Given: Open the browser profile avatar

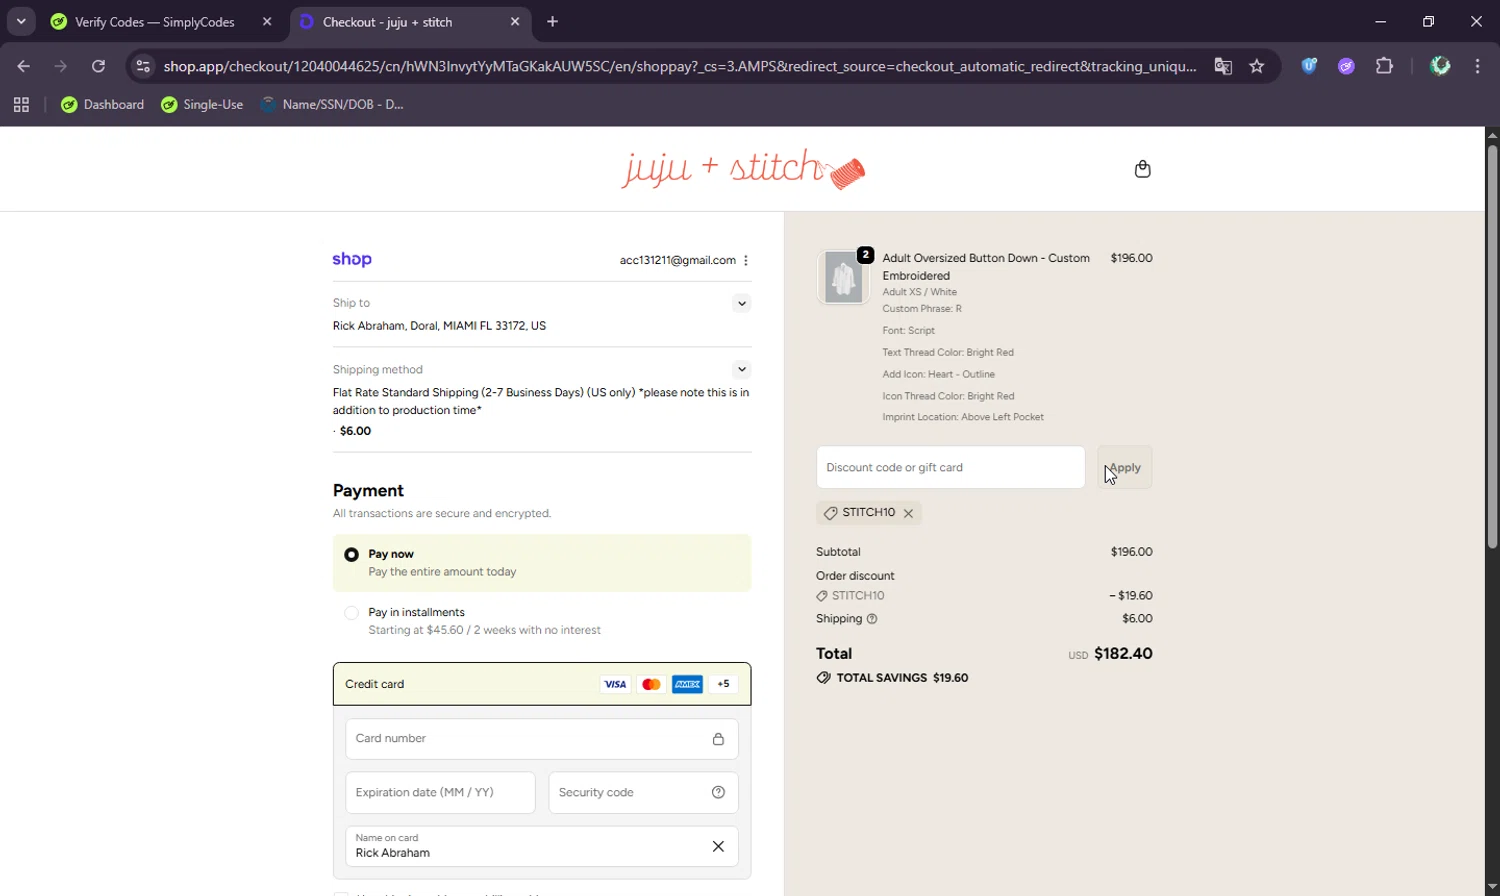Looking at the screenshot, I should coord(1440,66).
